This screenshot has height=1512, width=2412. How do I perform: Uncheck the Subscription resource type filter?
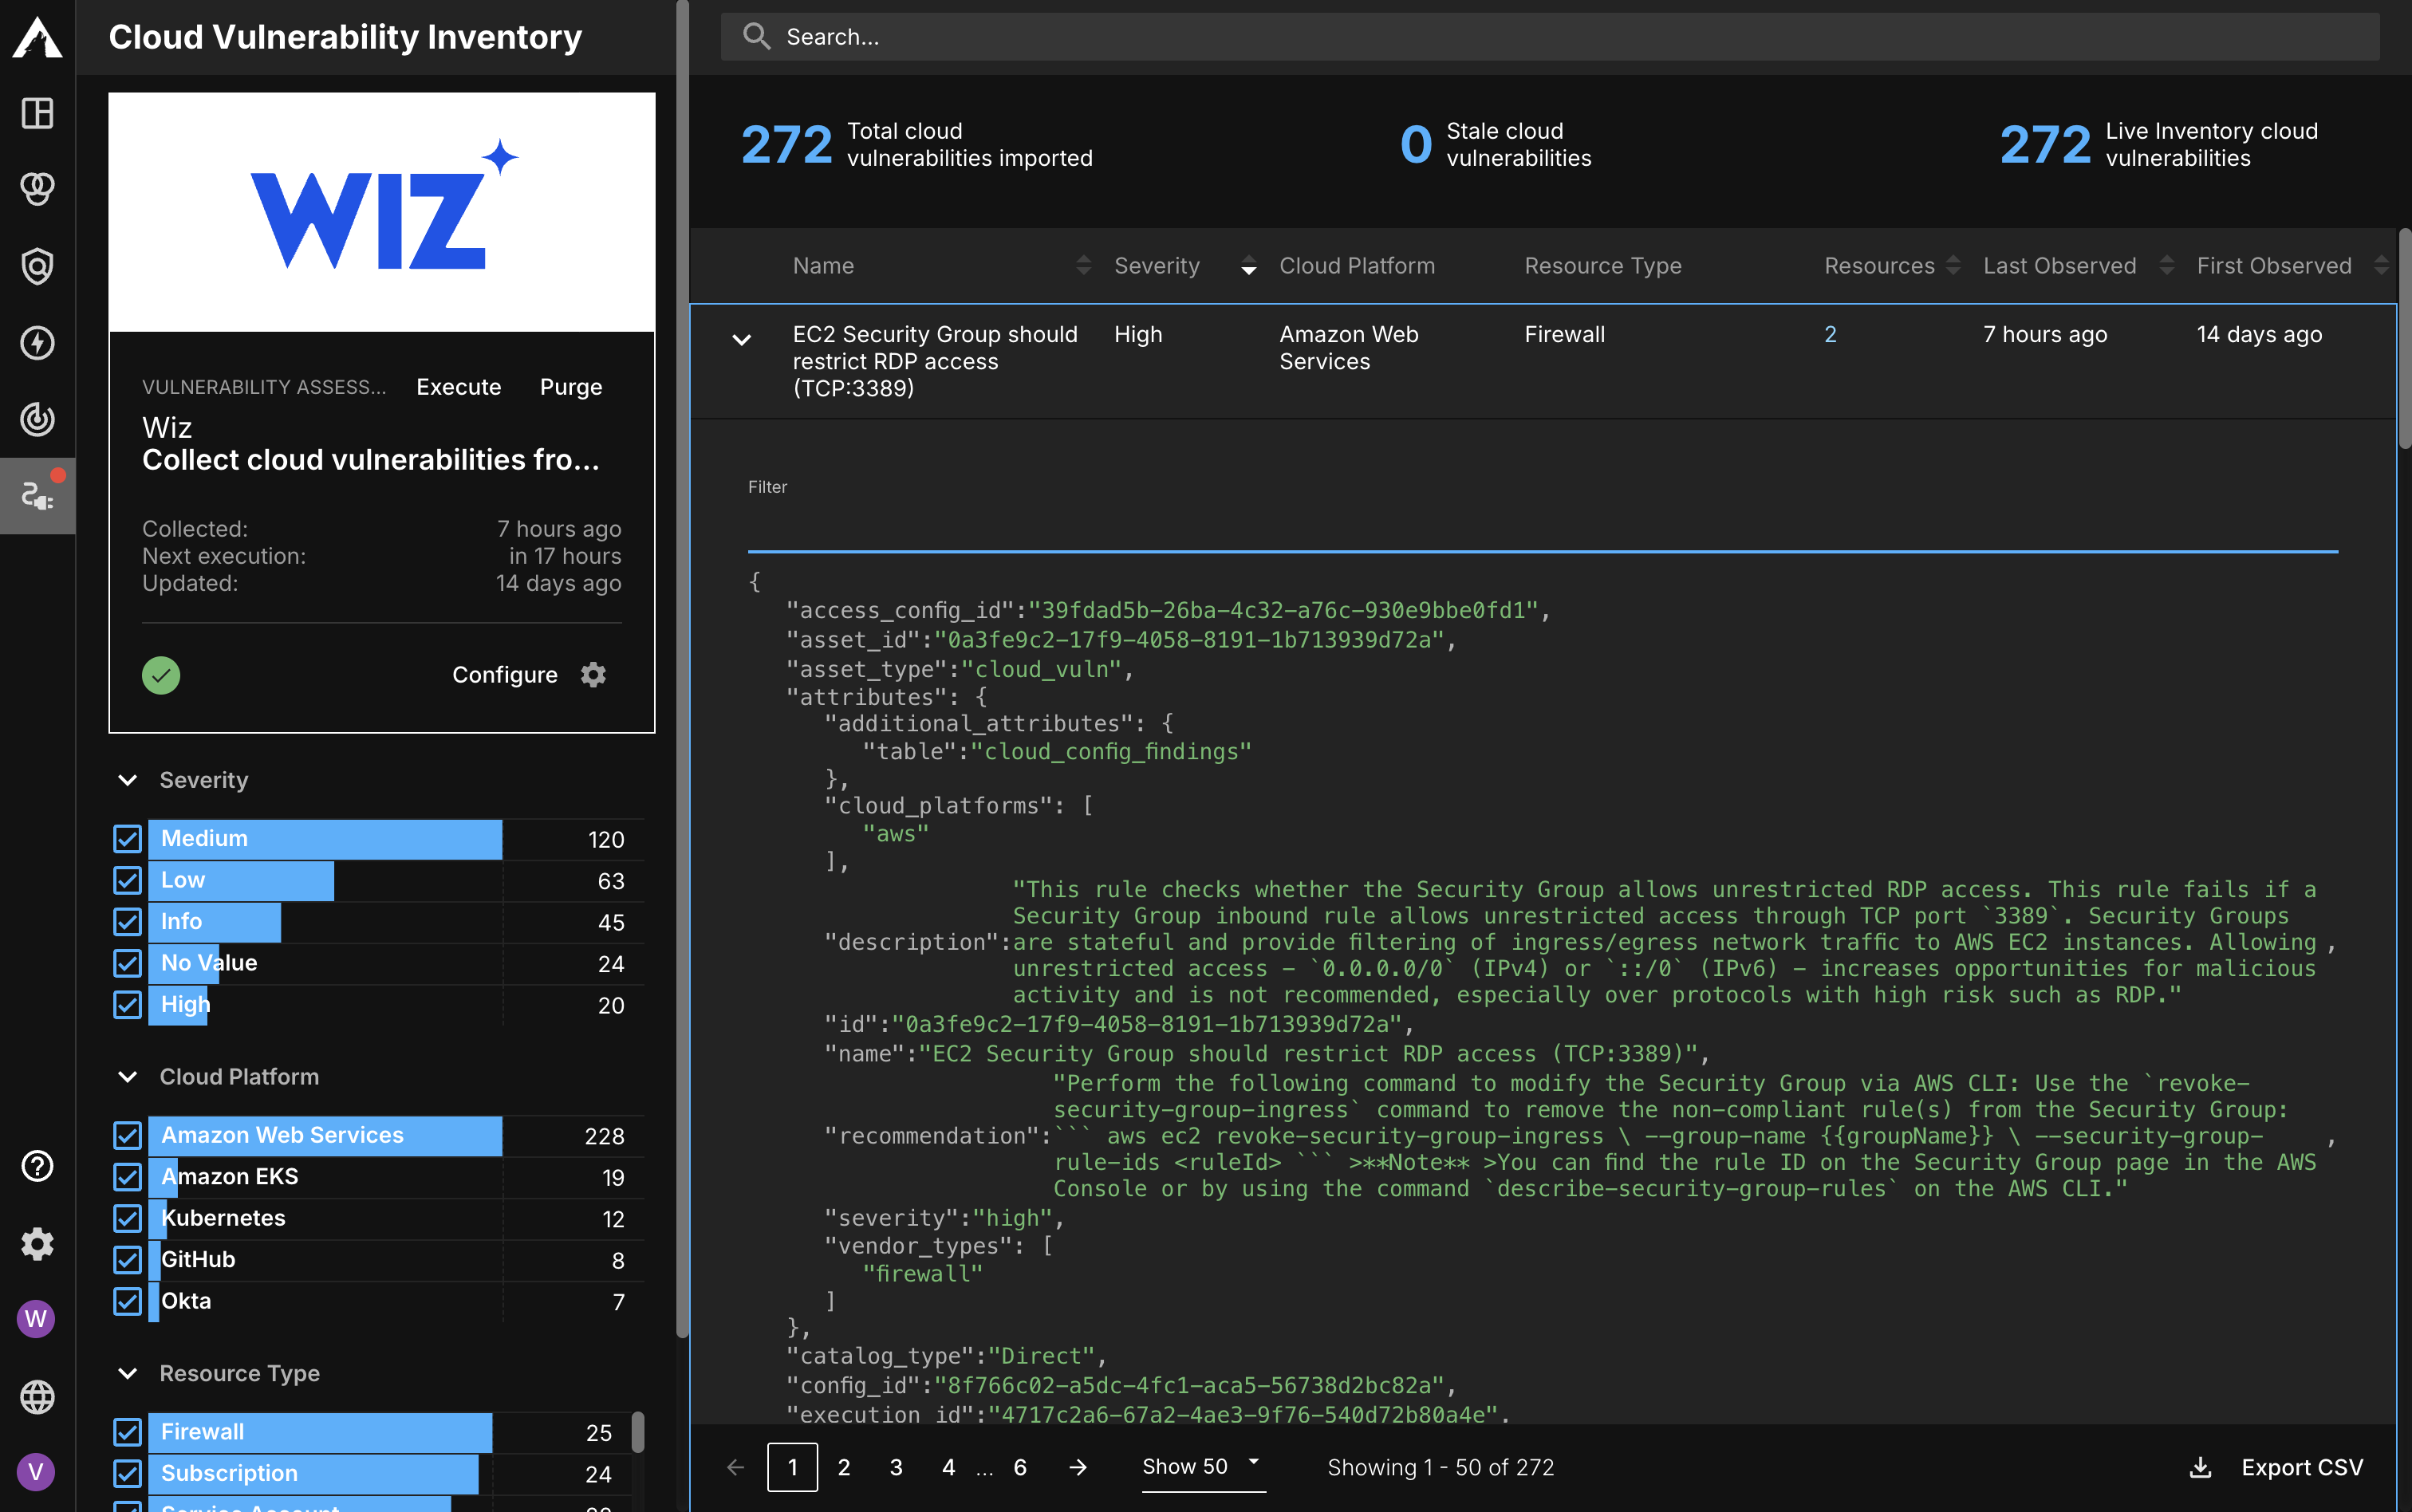coord(127,1474)
